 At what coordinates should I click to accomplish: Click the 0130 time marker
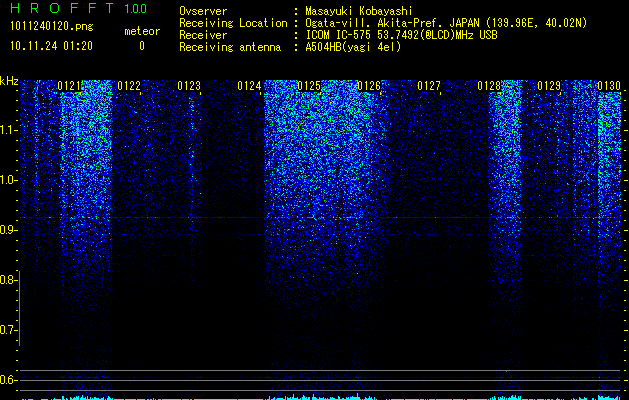(609, 86)
